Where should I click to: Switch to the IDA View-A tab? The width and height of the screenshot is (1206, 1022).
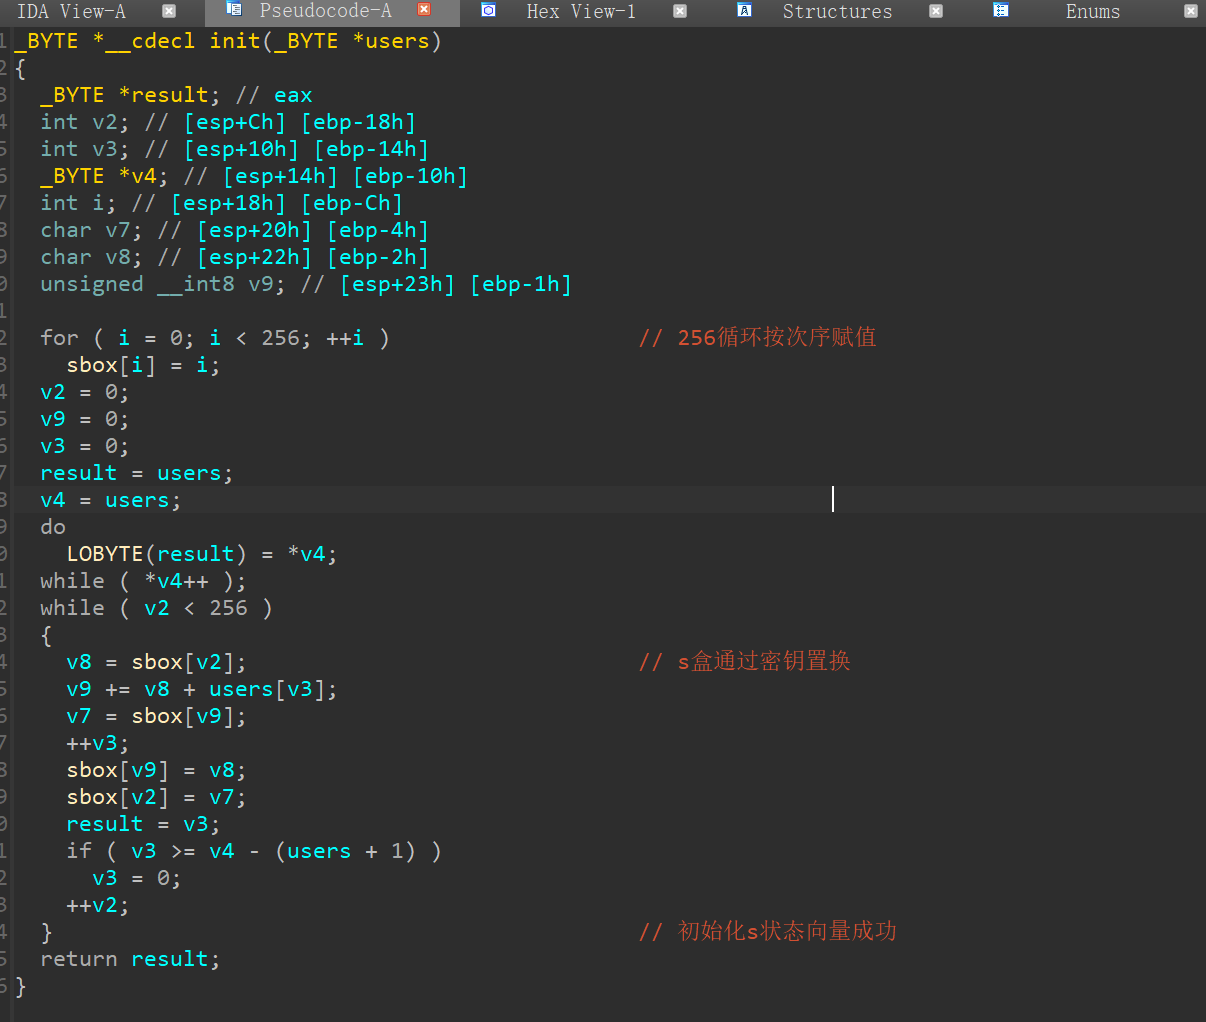tap(71, 12)
